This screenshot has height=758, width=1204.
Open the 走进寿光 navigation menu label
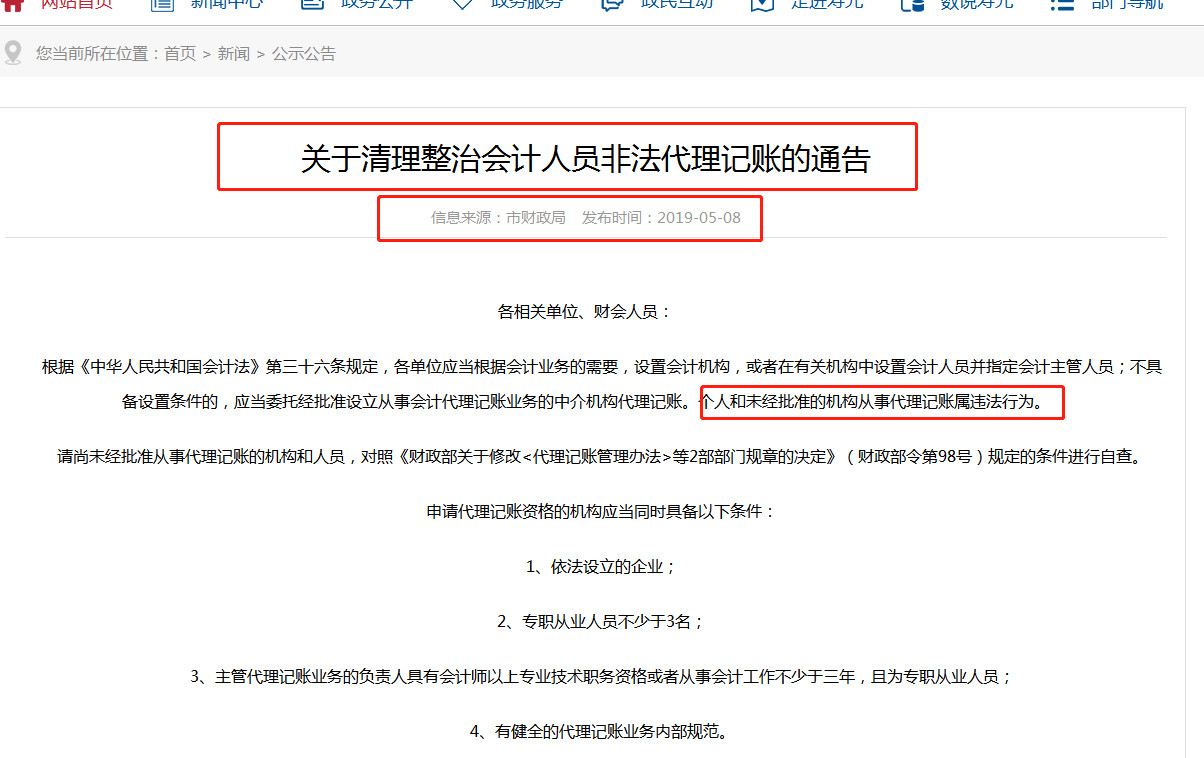click(827, 4)
